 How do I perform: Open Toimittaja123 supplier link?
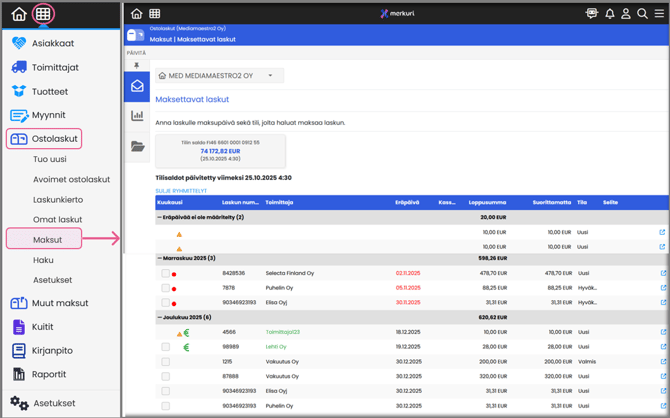(282, 332)
